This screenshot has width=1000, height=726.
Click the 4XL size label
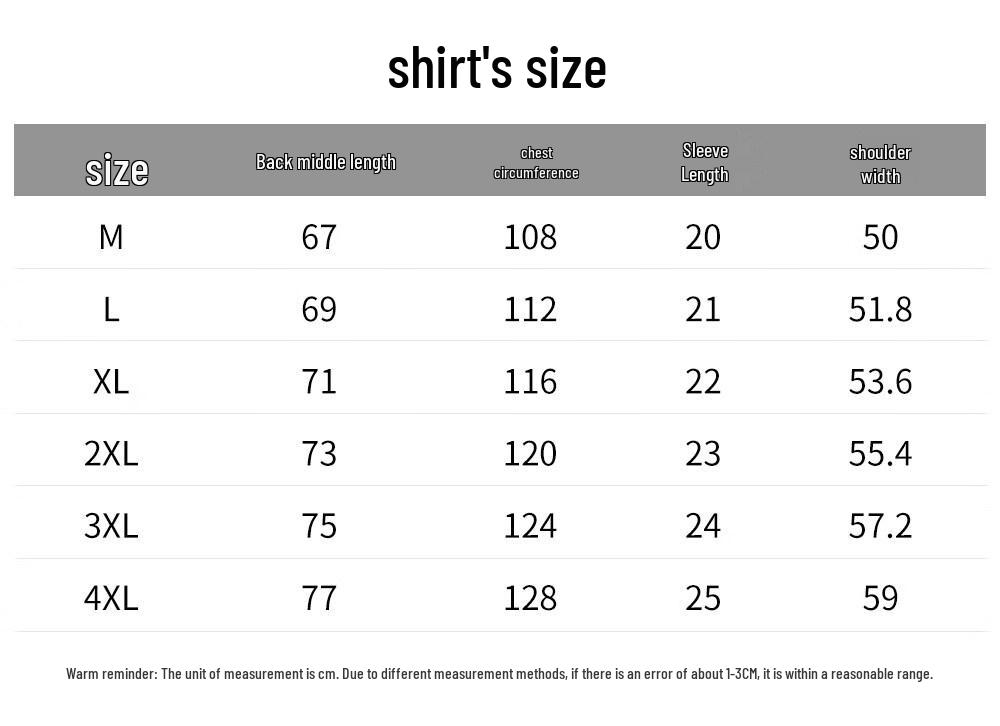pos(111,598)
